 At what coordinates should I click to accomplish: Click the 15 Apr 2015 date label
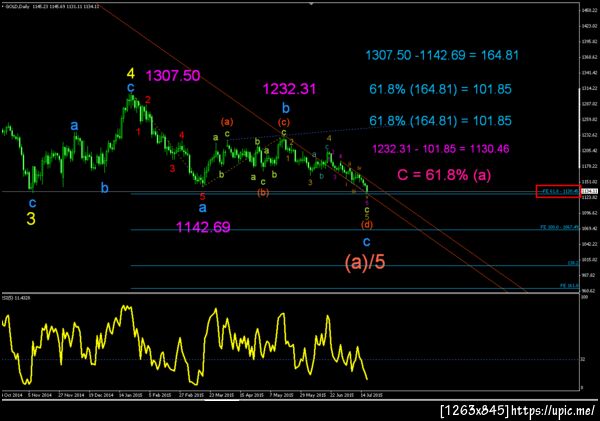pyautogui.click(x=251, y=395)
